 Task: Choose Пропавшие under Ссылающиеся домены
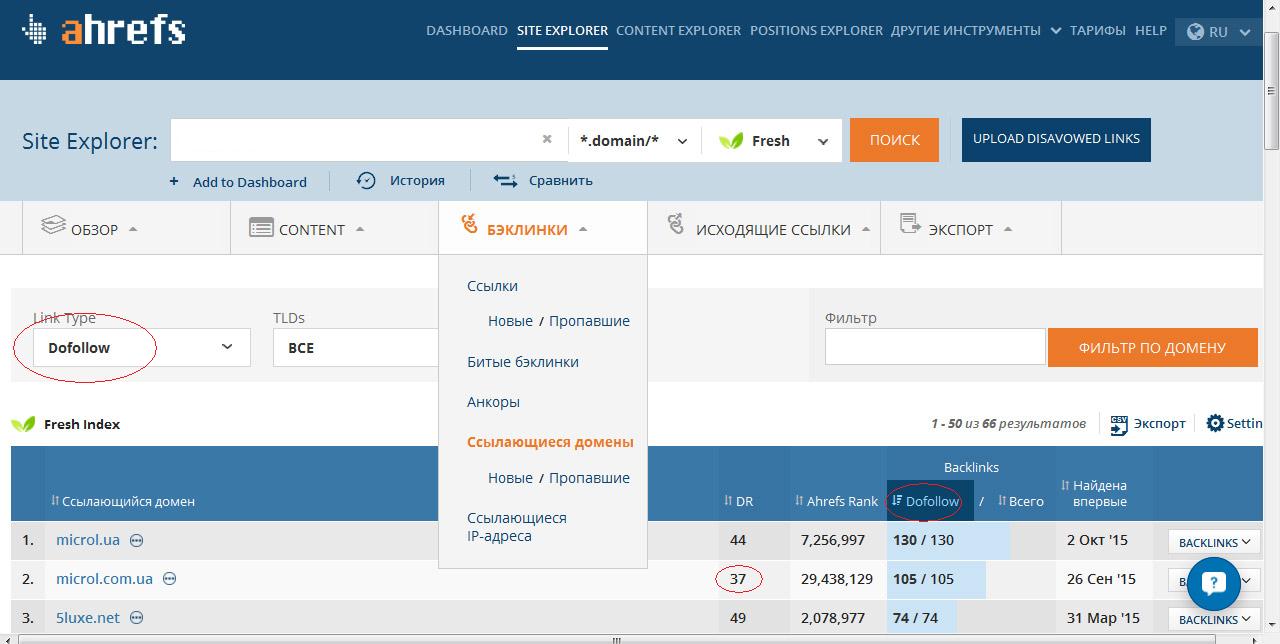tap(589, 477)
